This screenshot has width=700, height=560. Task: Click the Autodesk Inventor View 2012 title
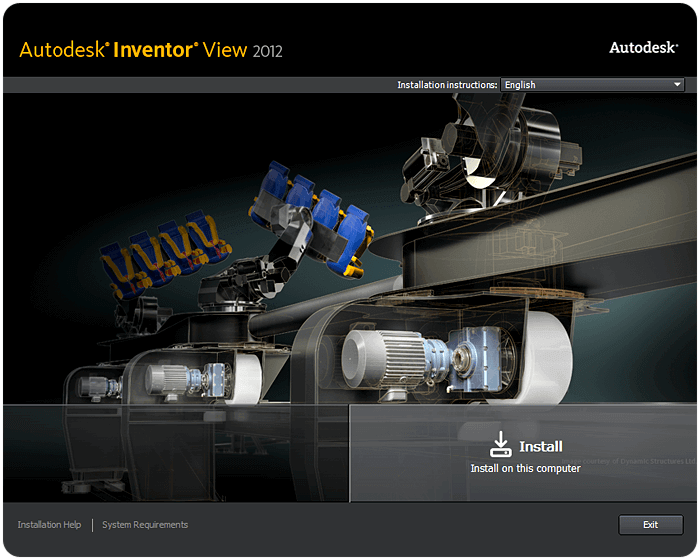[x=151, y=50]
